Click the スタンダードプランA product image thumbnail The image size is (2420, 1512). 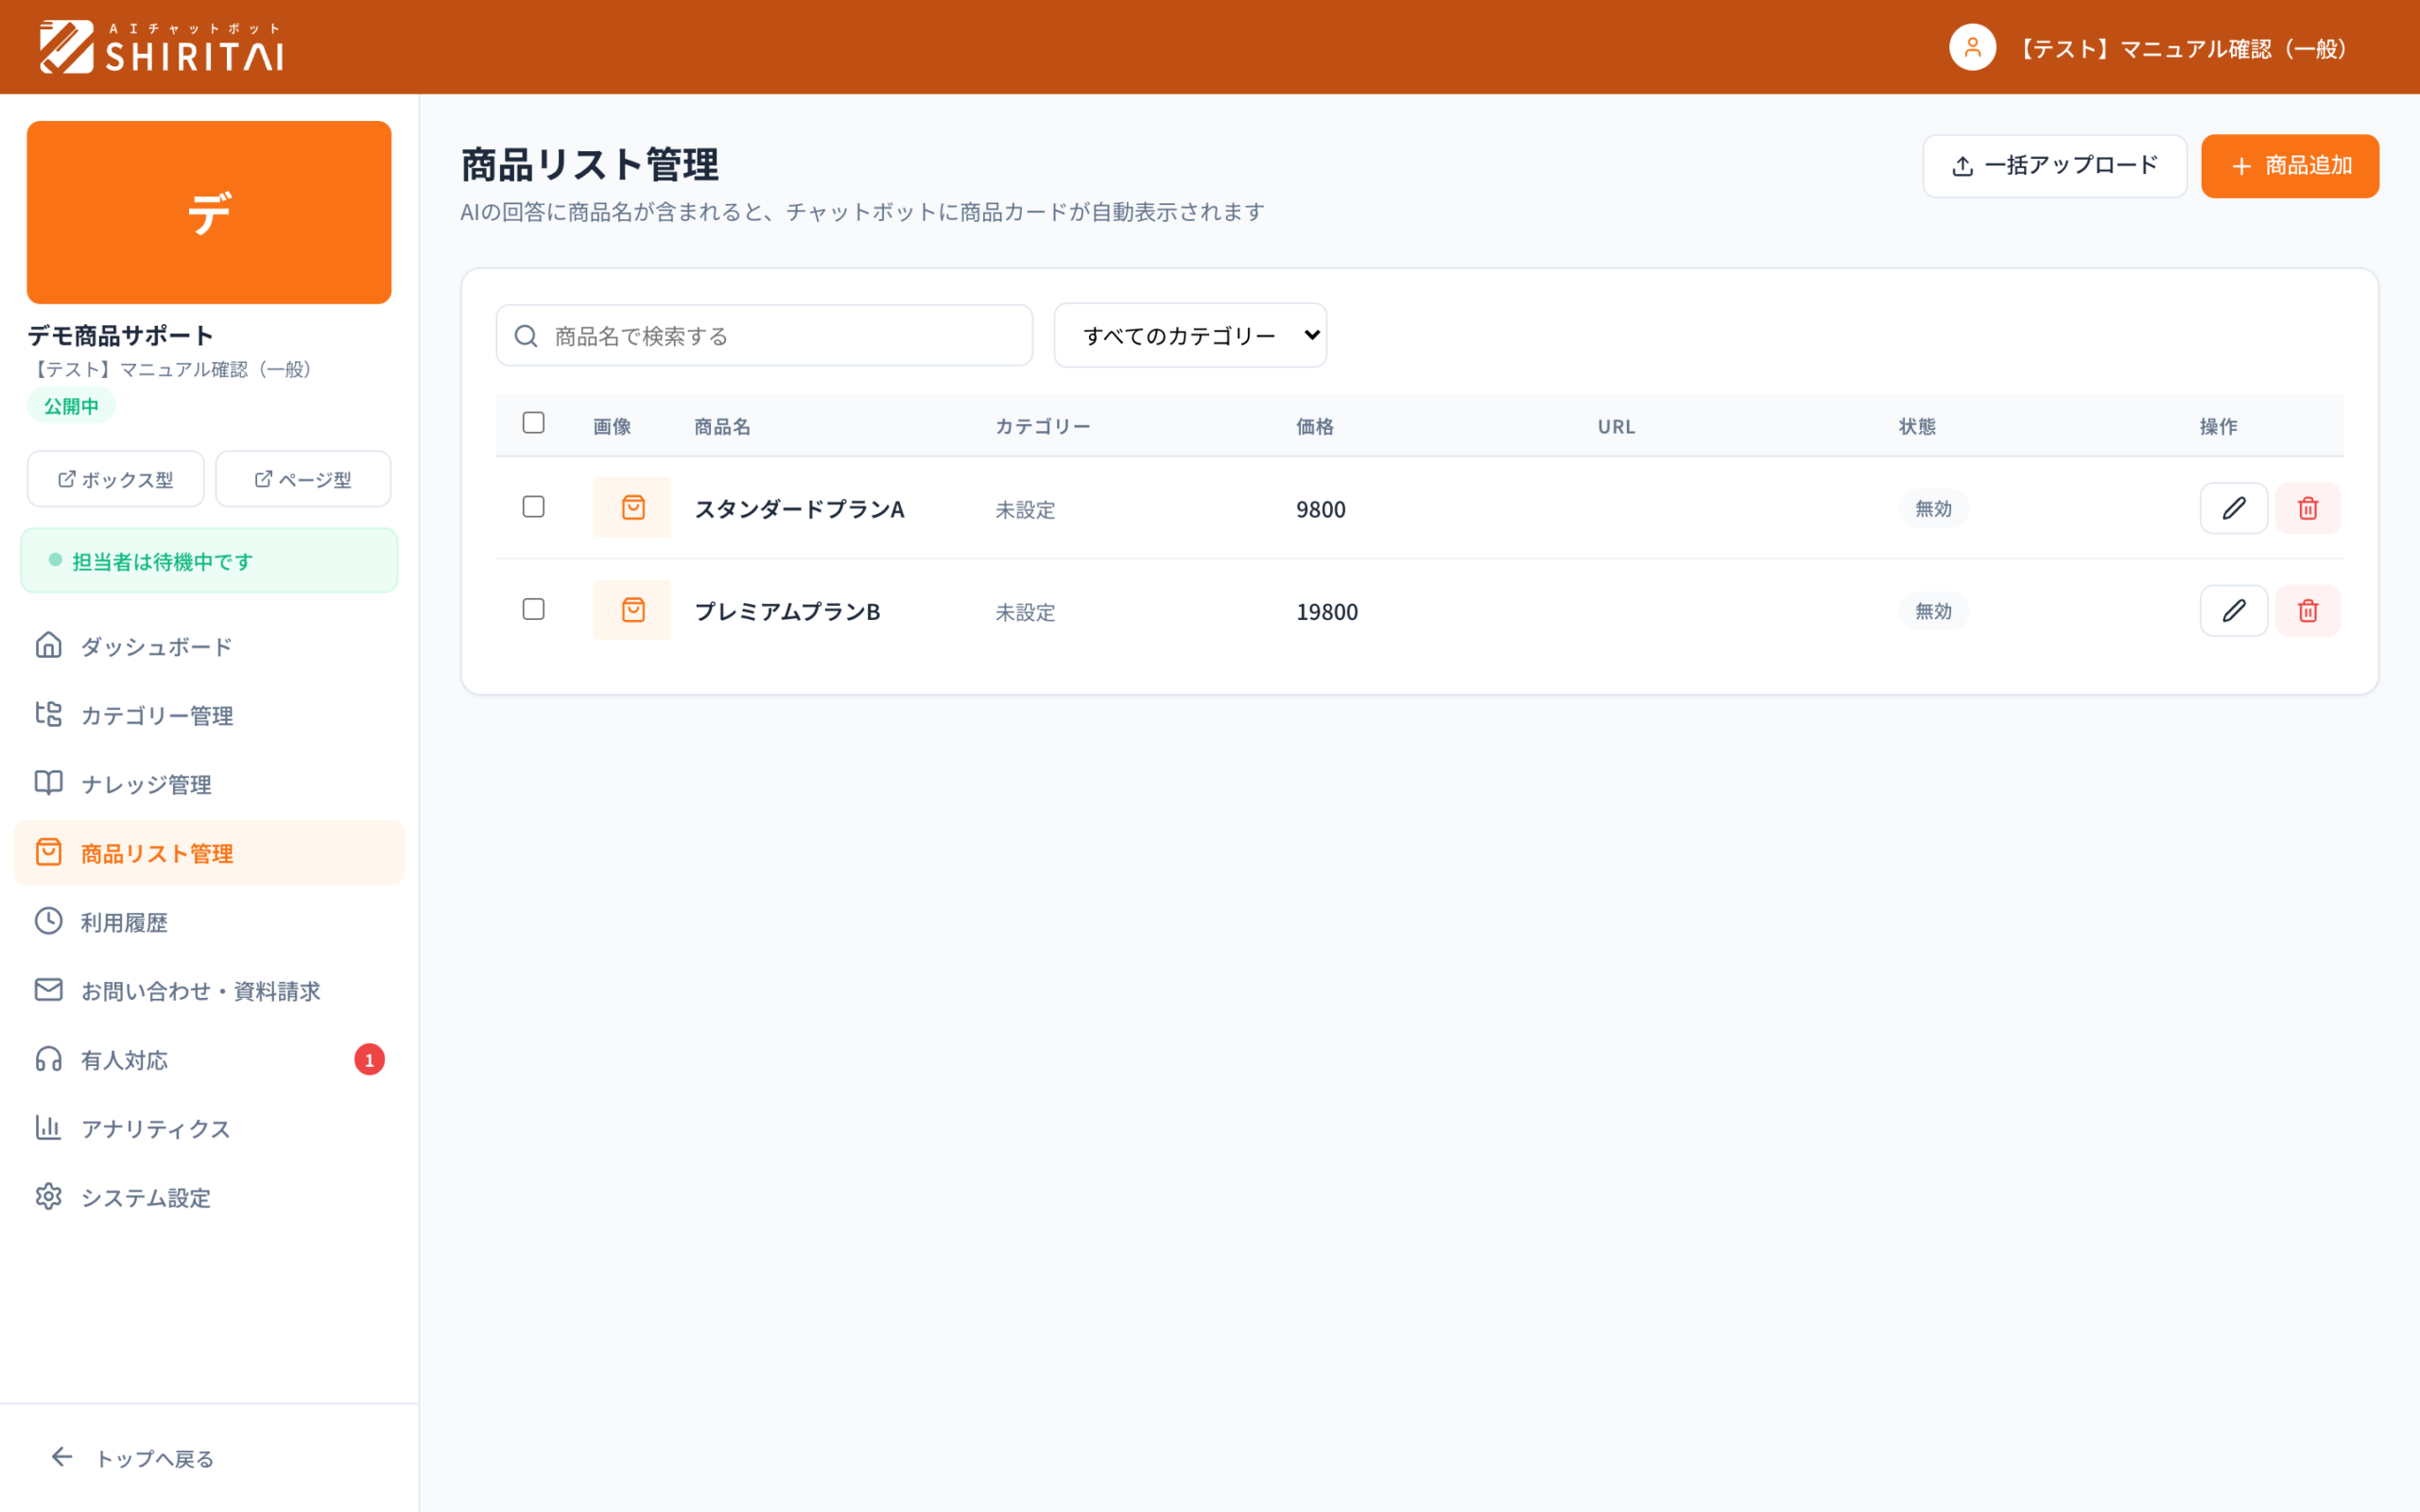tap(632, 507)
